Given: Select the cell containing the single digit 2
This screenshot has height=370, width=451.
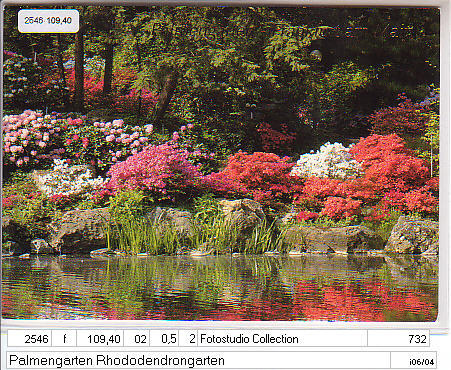Looking at the screenshot, I should coord(188,339).
